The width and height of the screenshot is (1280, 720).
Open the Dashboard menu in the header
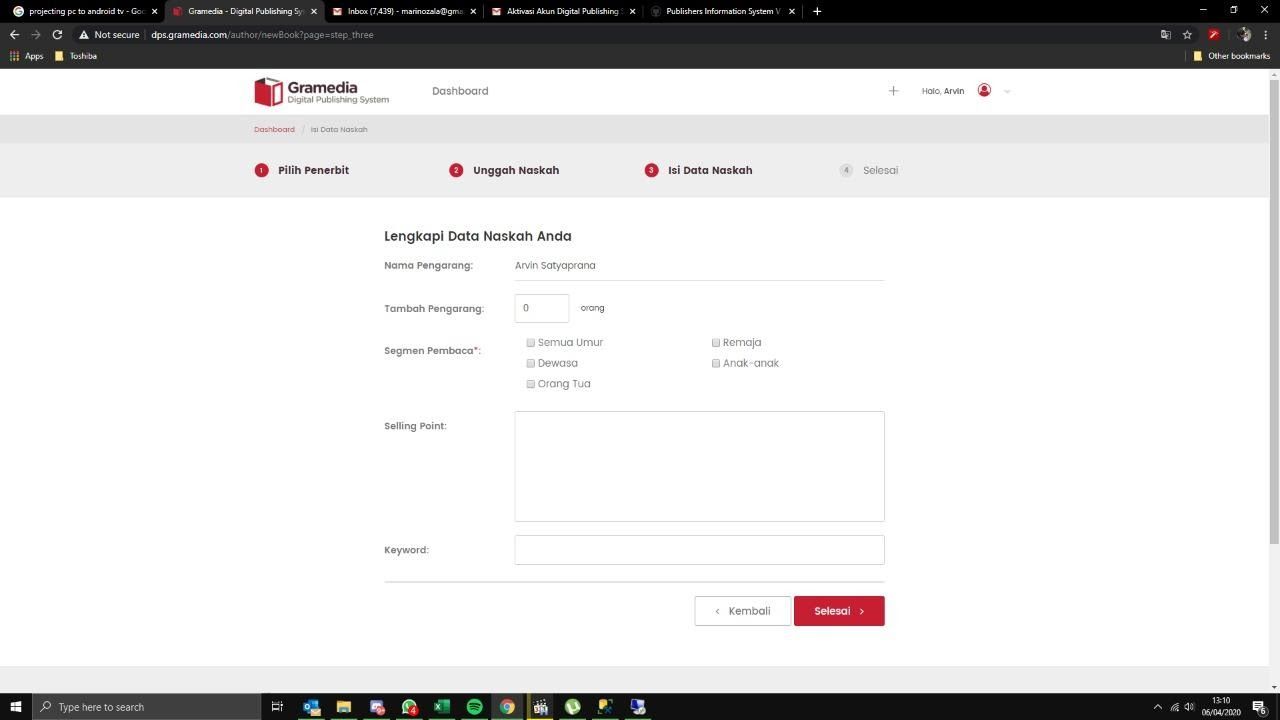click(x=460, y=91)
